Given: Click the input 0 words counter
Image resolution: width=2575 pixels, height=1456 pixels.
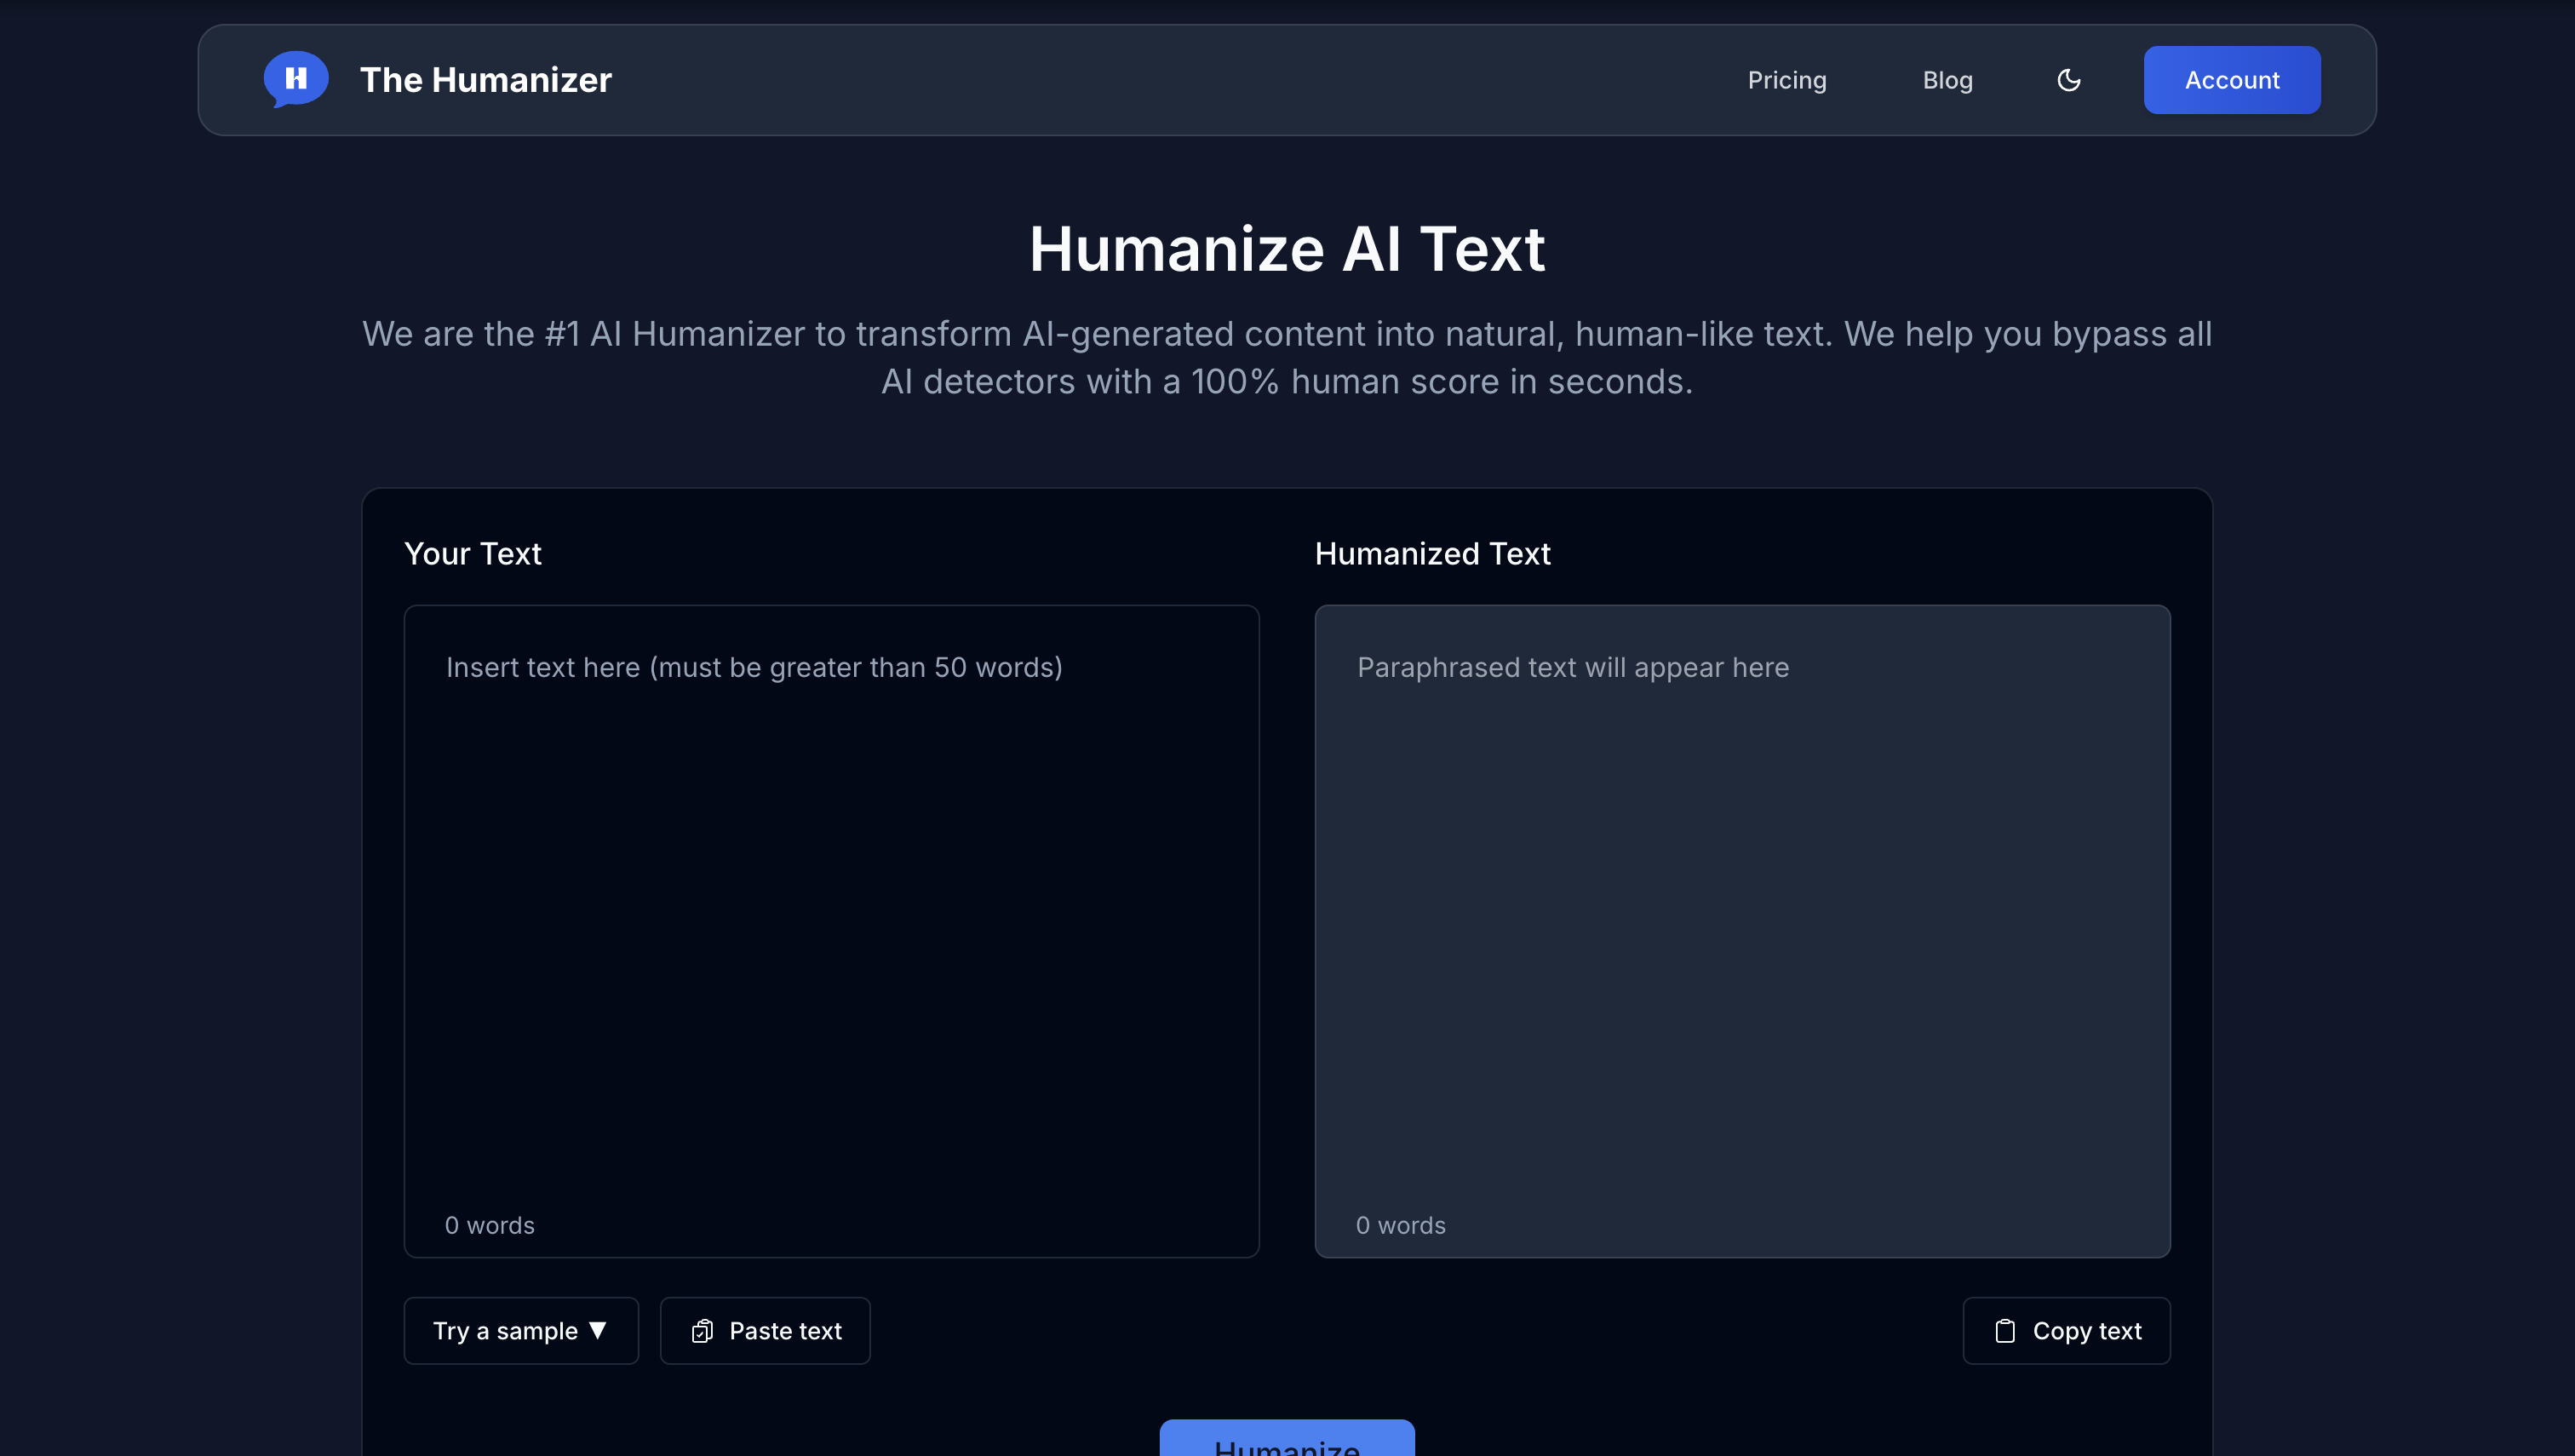Looking at the screenshot, I should coord(489,1225).
